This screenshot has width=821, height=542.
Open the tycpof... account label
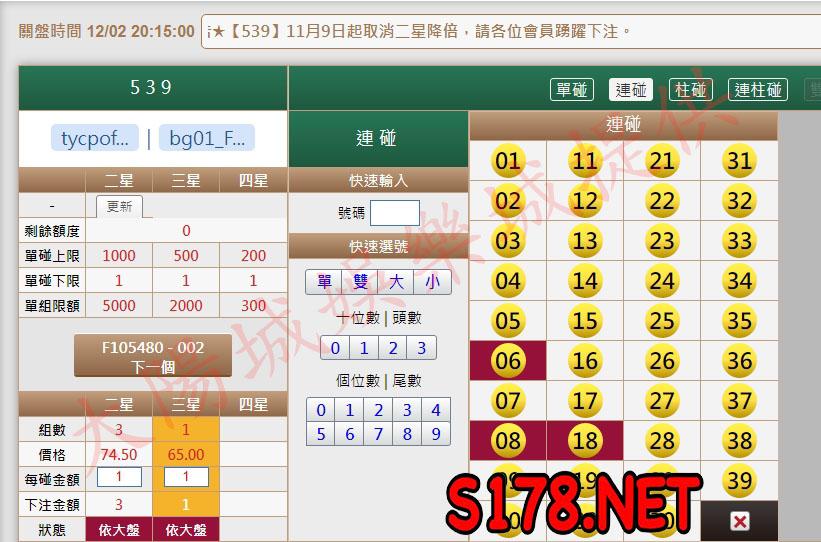tap(95, 138)
